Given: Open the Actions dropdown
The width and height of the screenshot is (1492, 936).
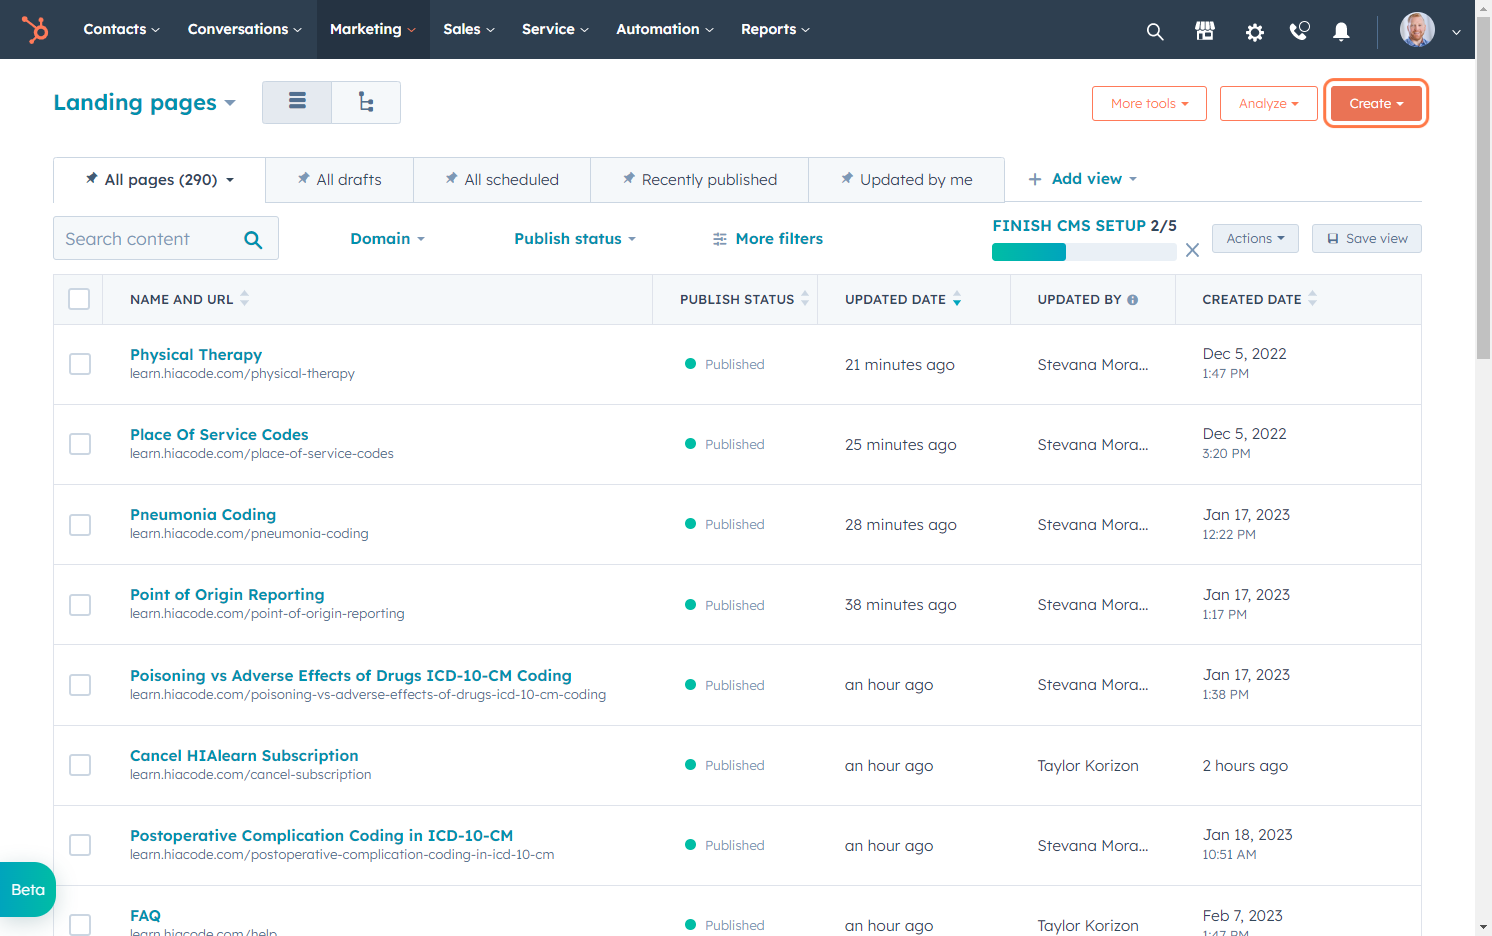Looking at the screenshot, I should click(1255, 239).
